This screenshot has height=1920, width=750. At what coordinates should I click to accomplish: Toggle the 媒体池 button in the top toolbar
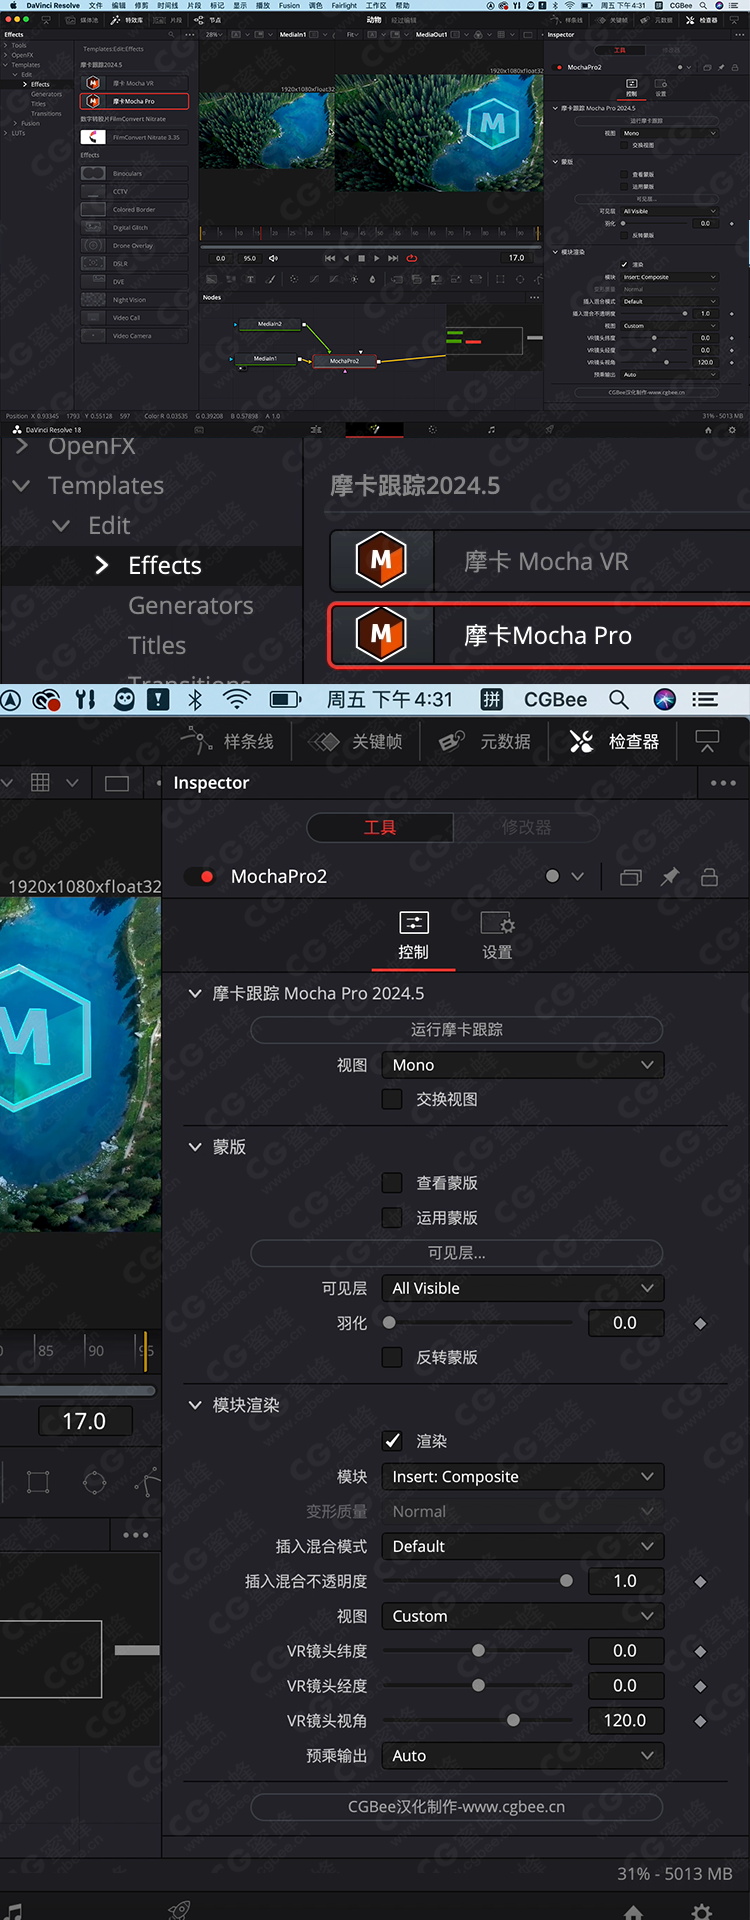[84, 20]
